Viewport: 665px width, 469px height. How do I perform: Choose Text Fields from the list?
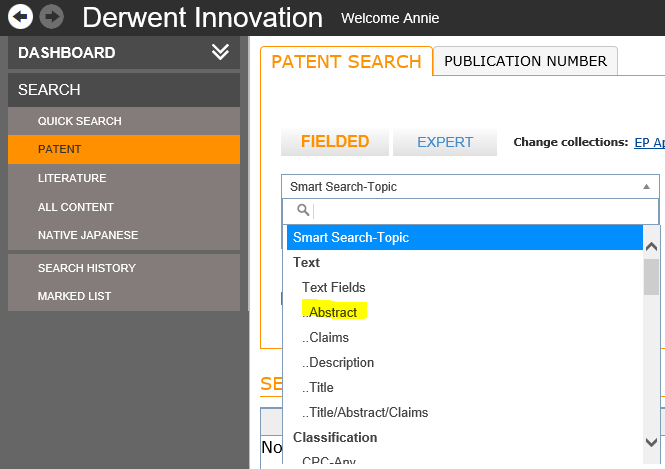click(x=333, y=288)
